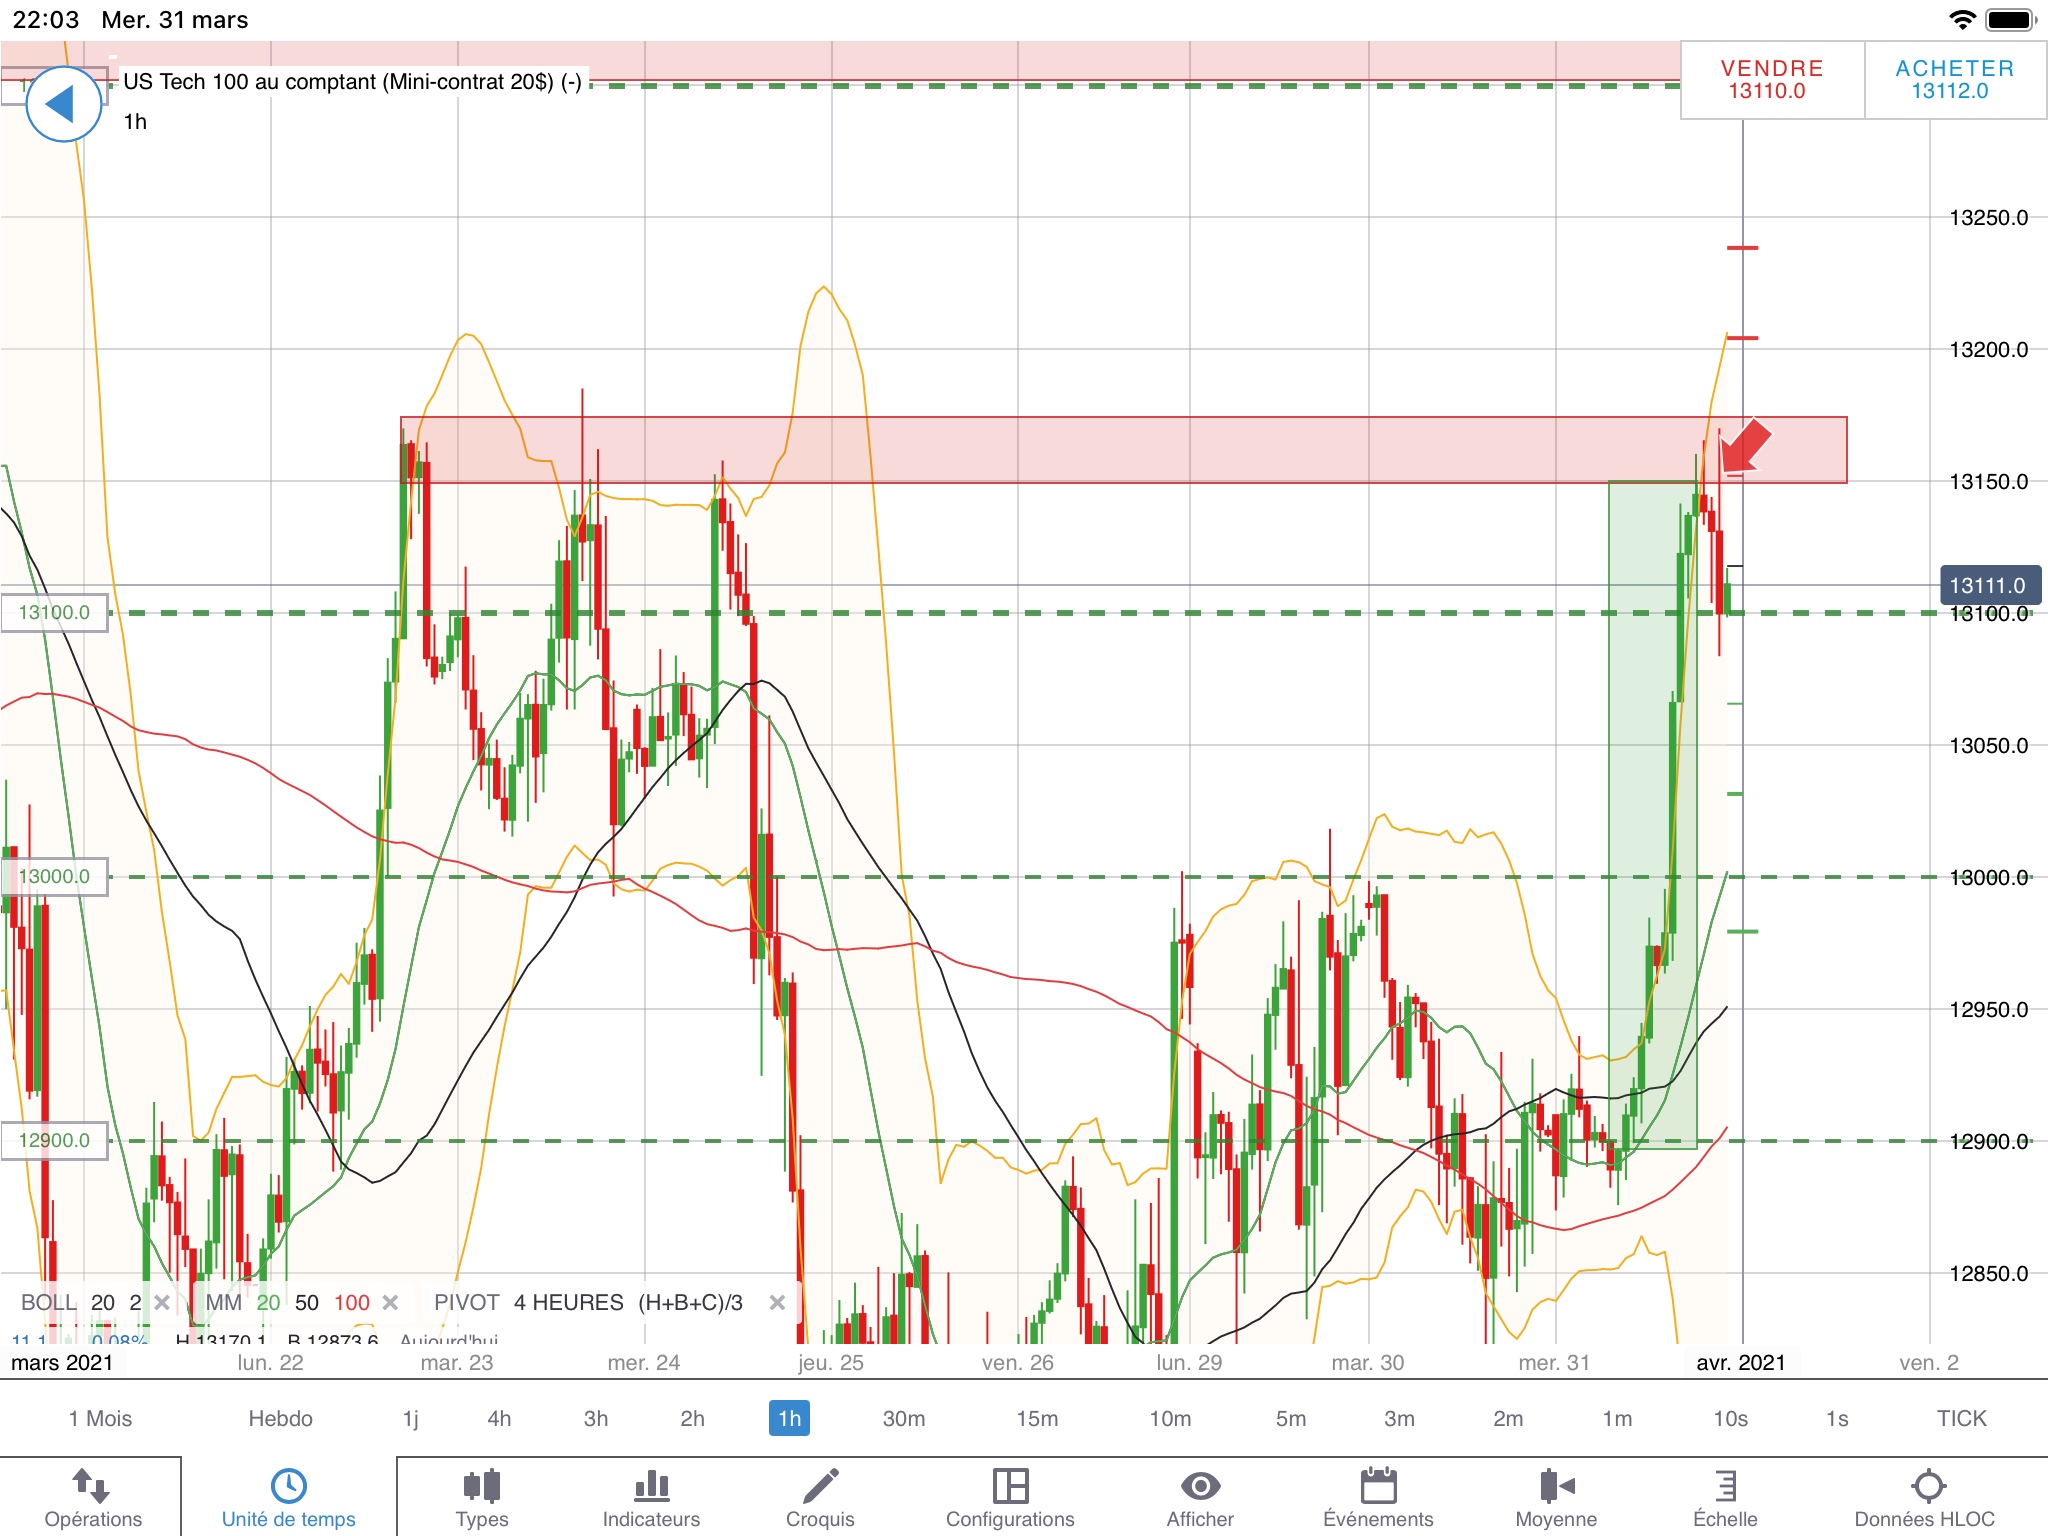This screenshot has height=1536, width=2048.
Task: Open Événements calendar icon
Action: [x=1378, y=1486]
